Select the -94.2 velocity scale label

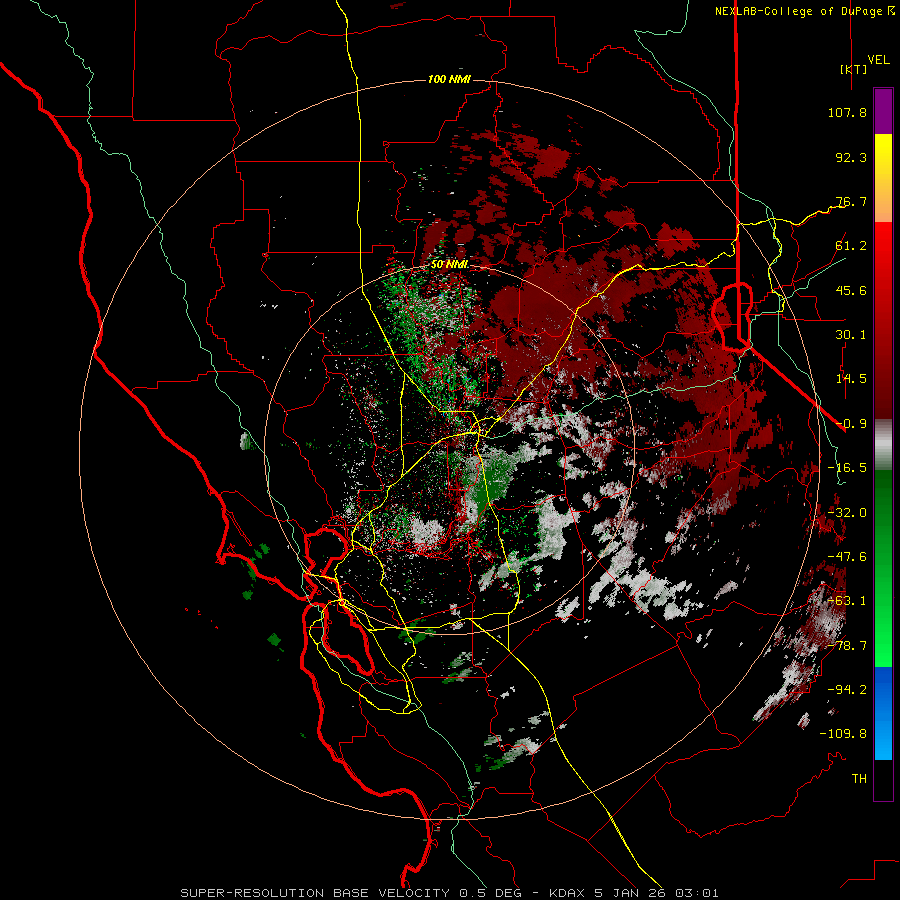[847, 690]
